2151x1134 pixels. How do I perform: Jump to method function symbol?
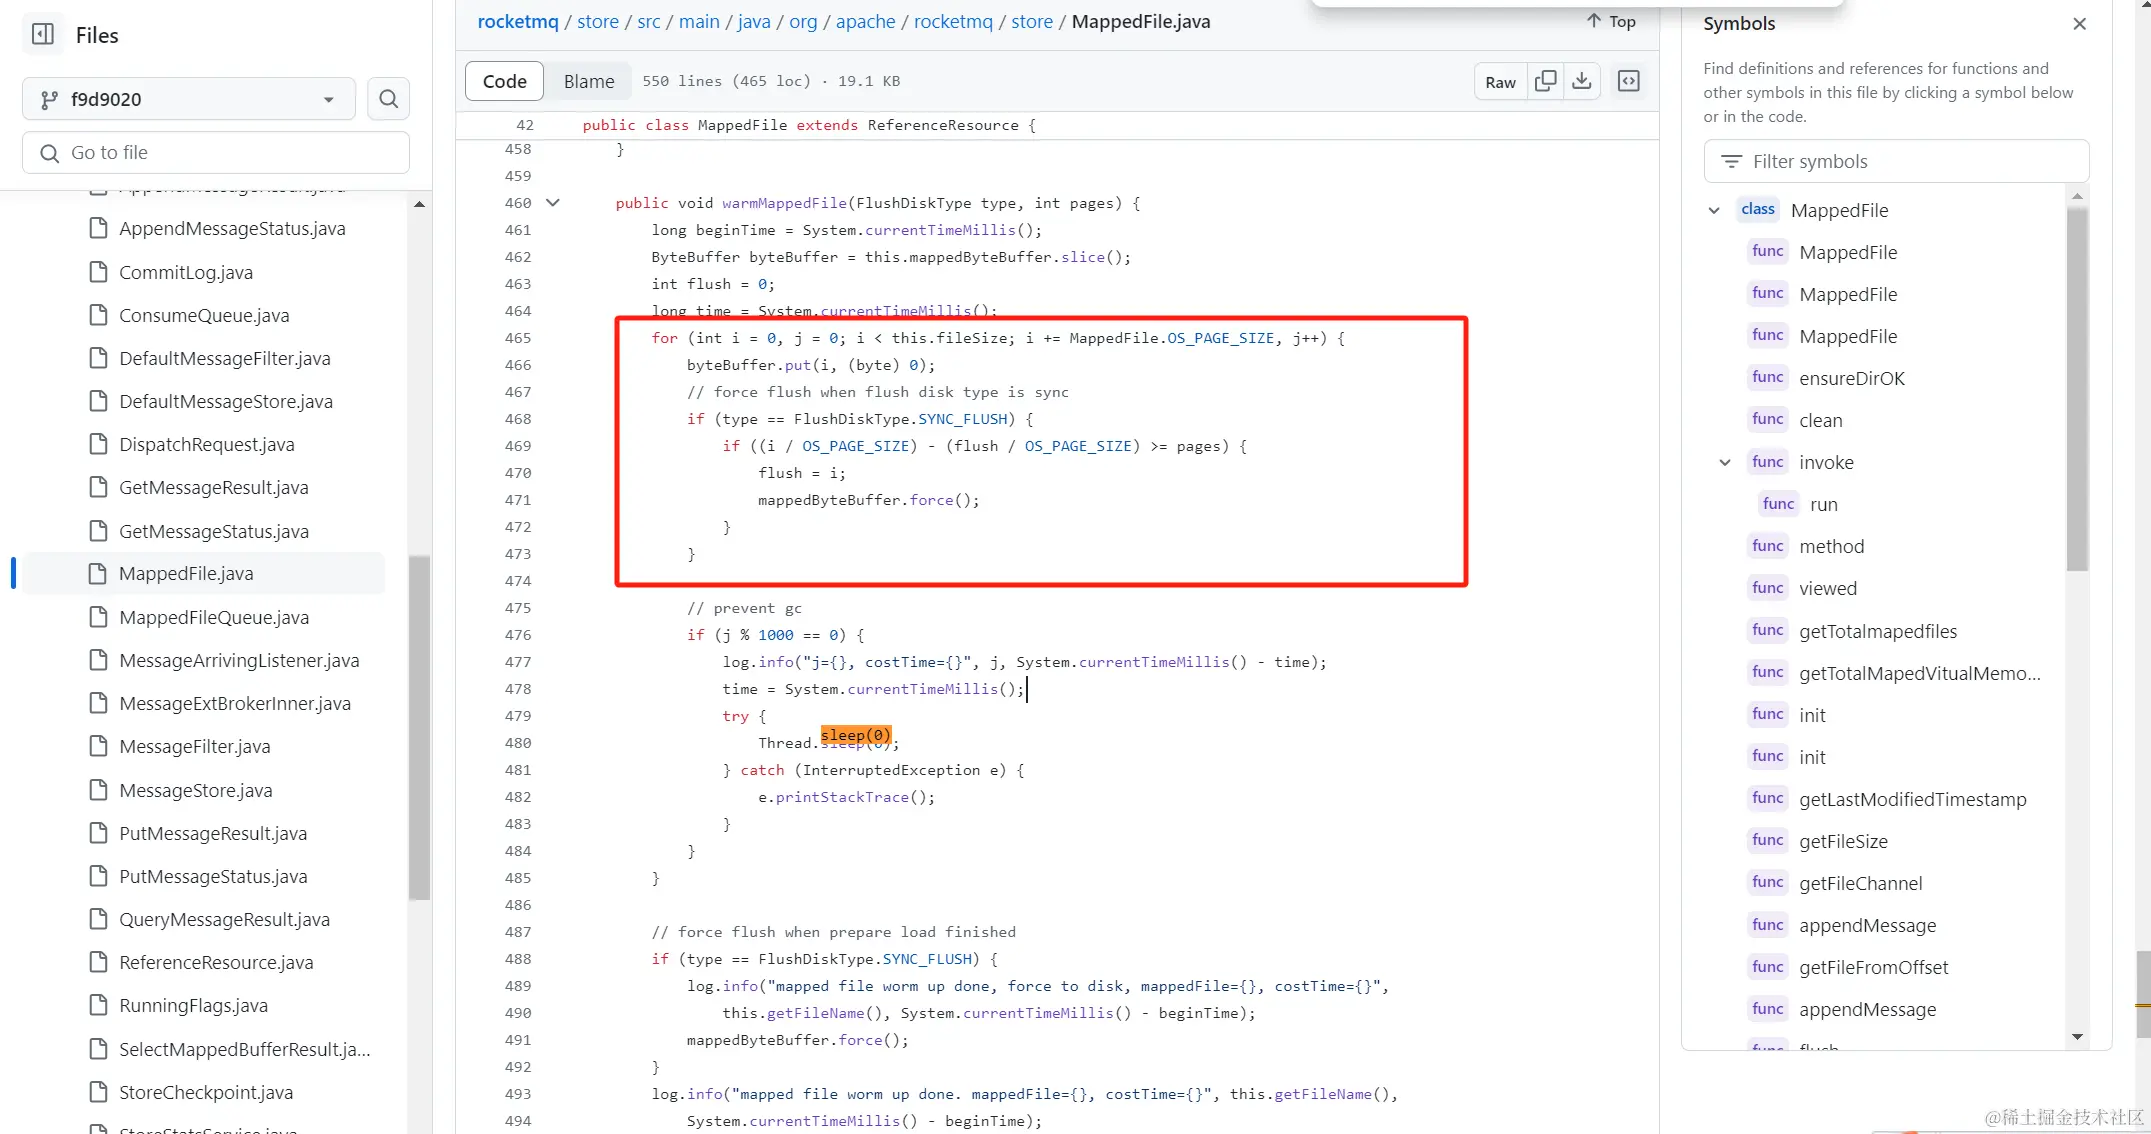click(1832, 546)
